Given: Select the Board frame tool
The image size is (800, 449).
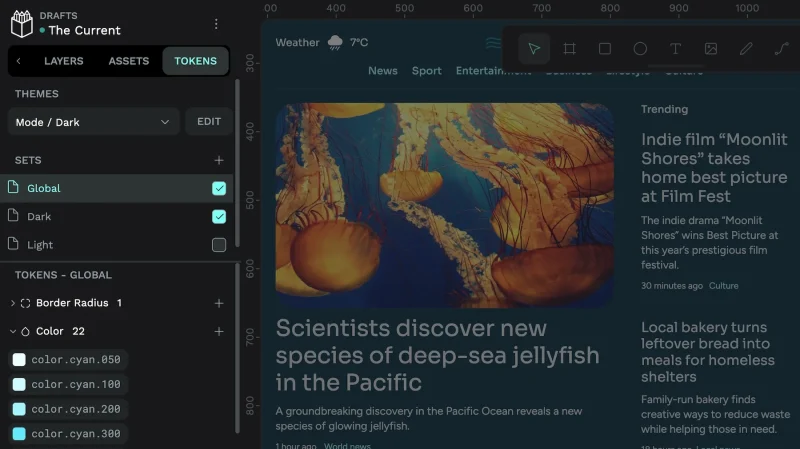Looking at the screenshot, I should tap(569, 48).
